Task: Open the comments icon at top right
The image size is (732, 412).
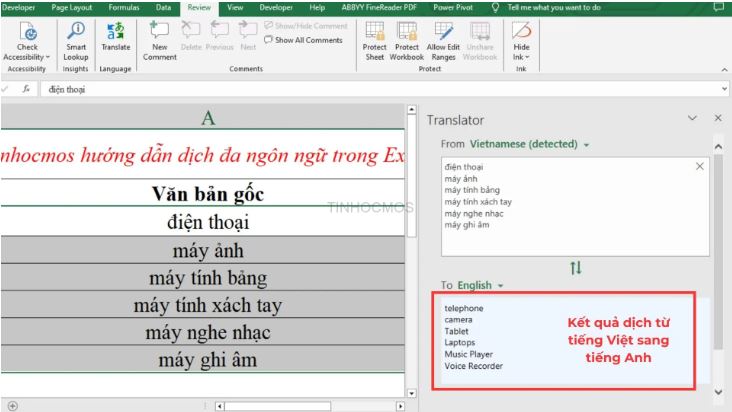Action: tap(718, 7)
